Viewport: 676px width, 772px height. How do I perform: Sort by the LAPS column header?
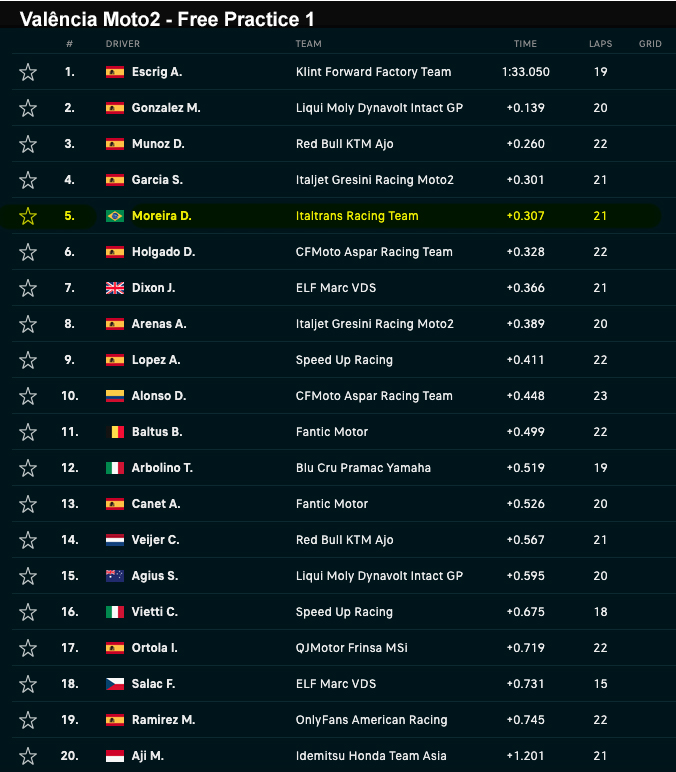[600, 44]
